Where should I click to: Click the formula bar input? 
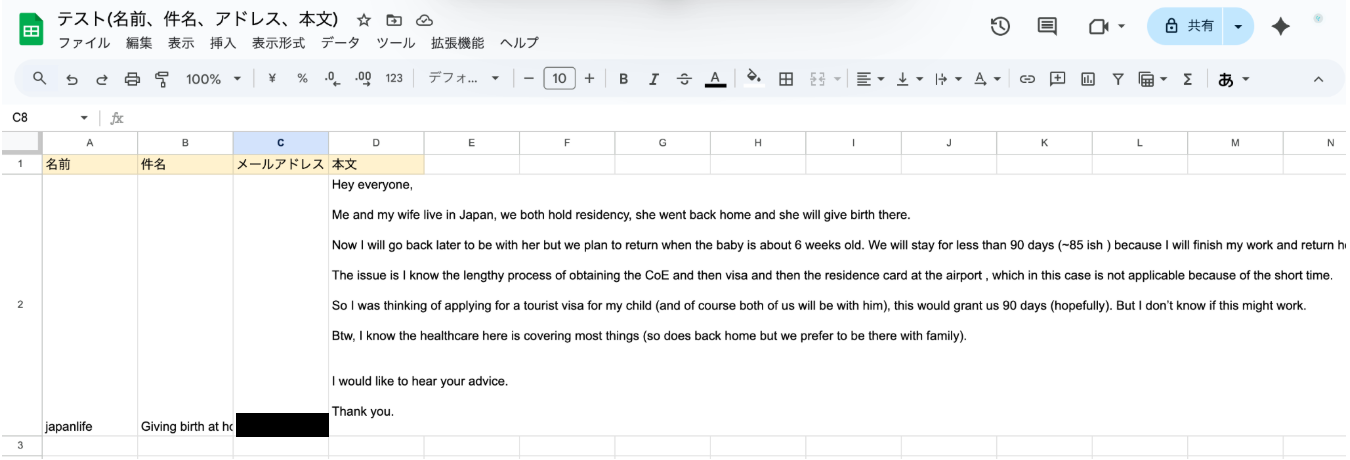pos(740,118)
